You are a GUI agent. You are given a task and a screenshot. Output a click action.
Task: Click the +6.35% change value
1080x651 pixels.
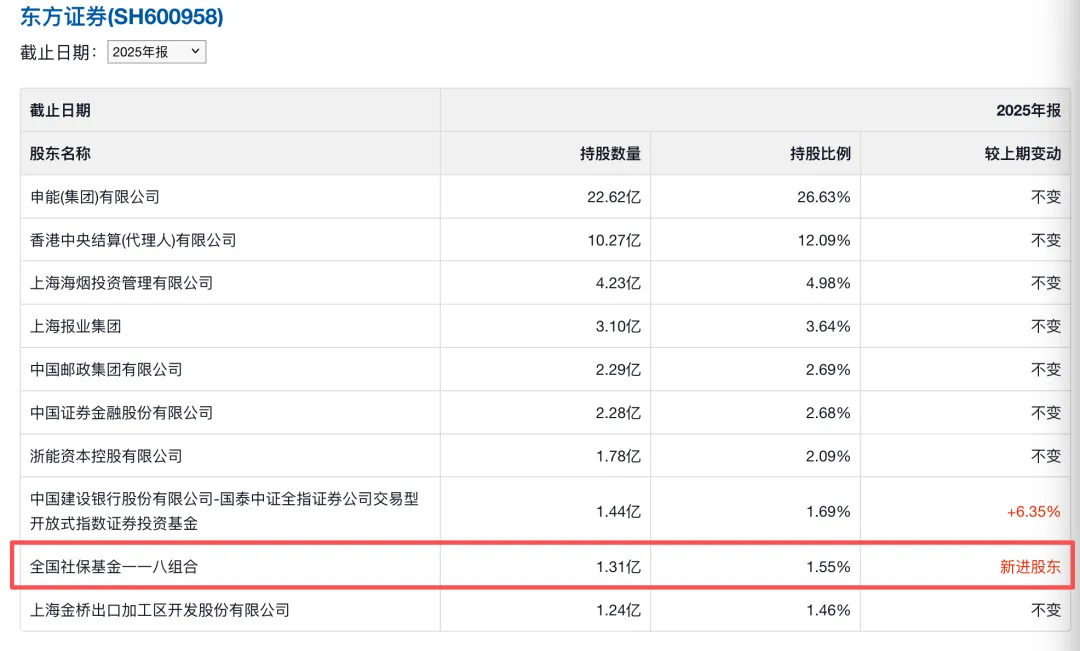(1033, 511)
